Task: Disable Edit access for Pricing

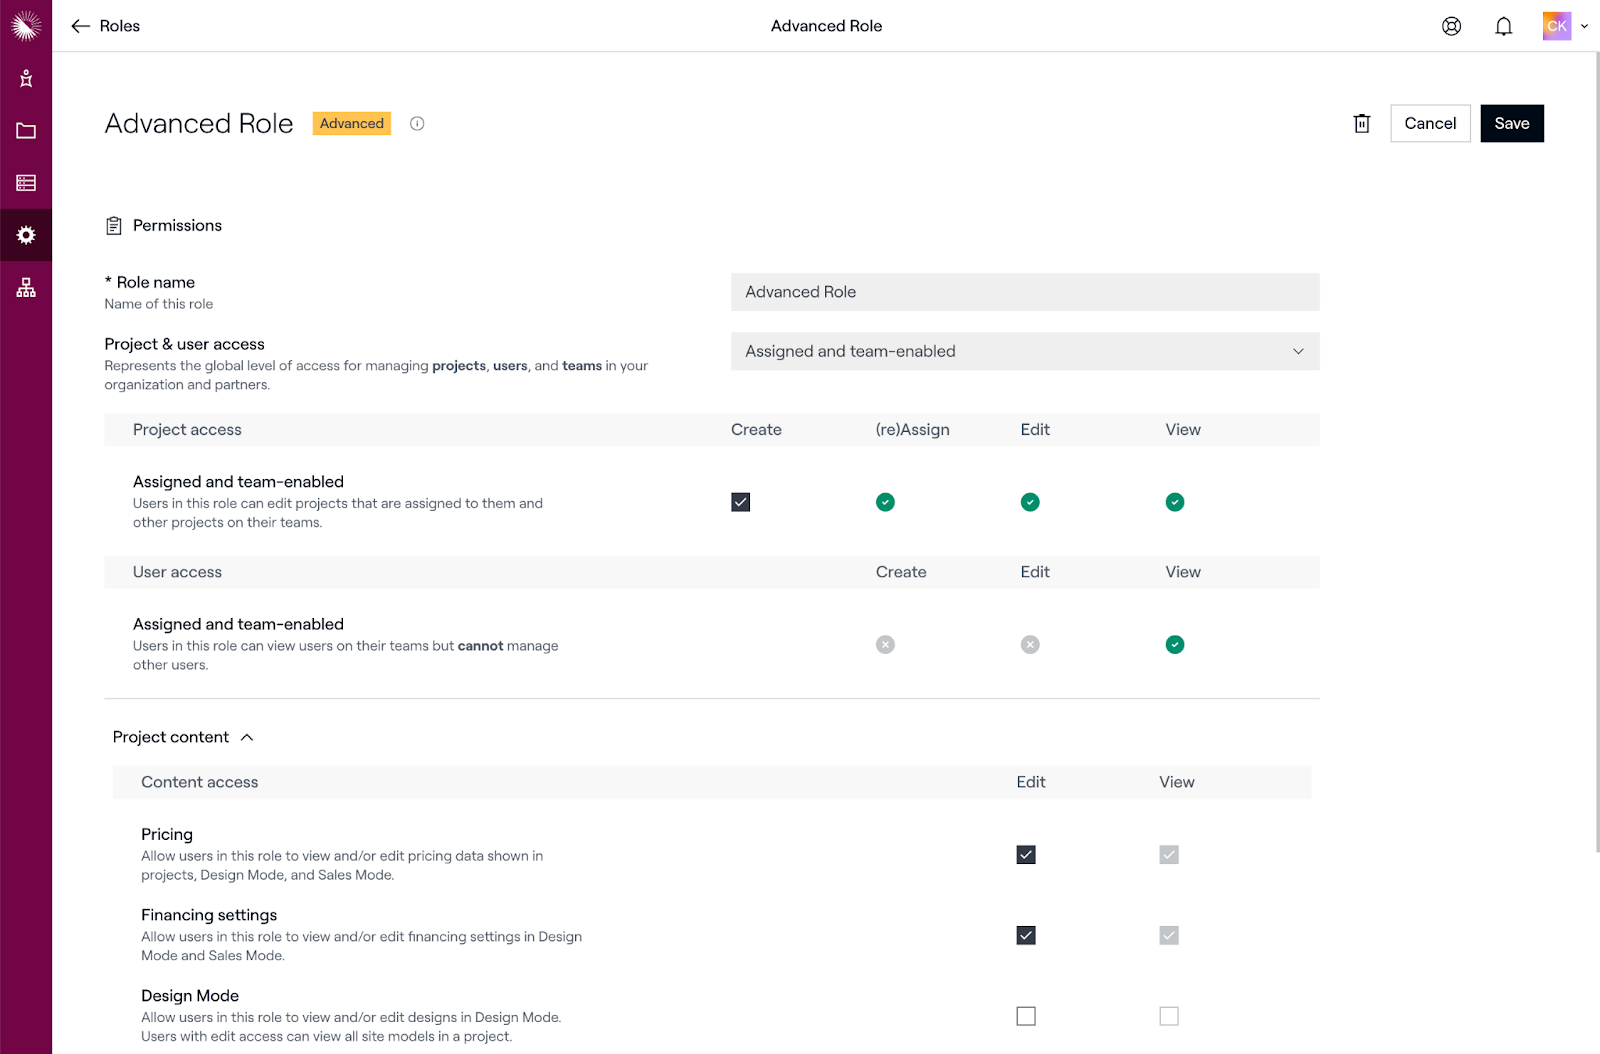Action: pos(1025,854)
